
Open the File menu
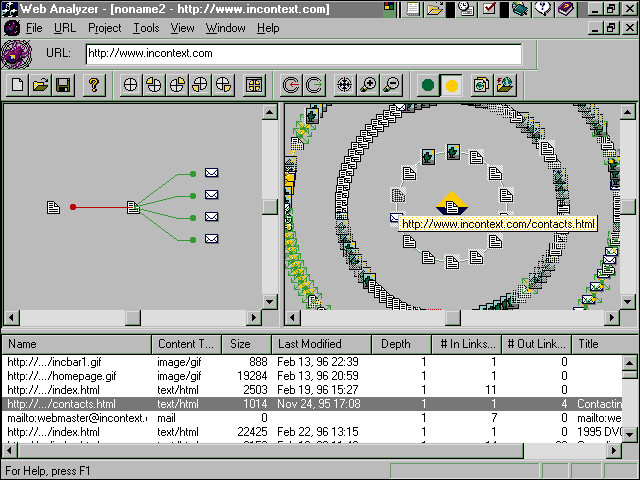pyautogui.click(x=34, y=28)
